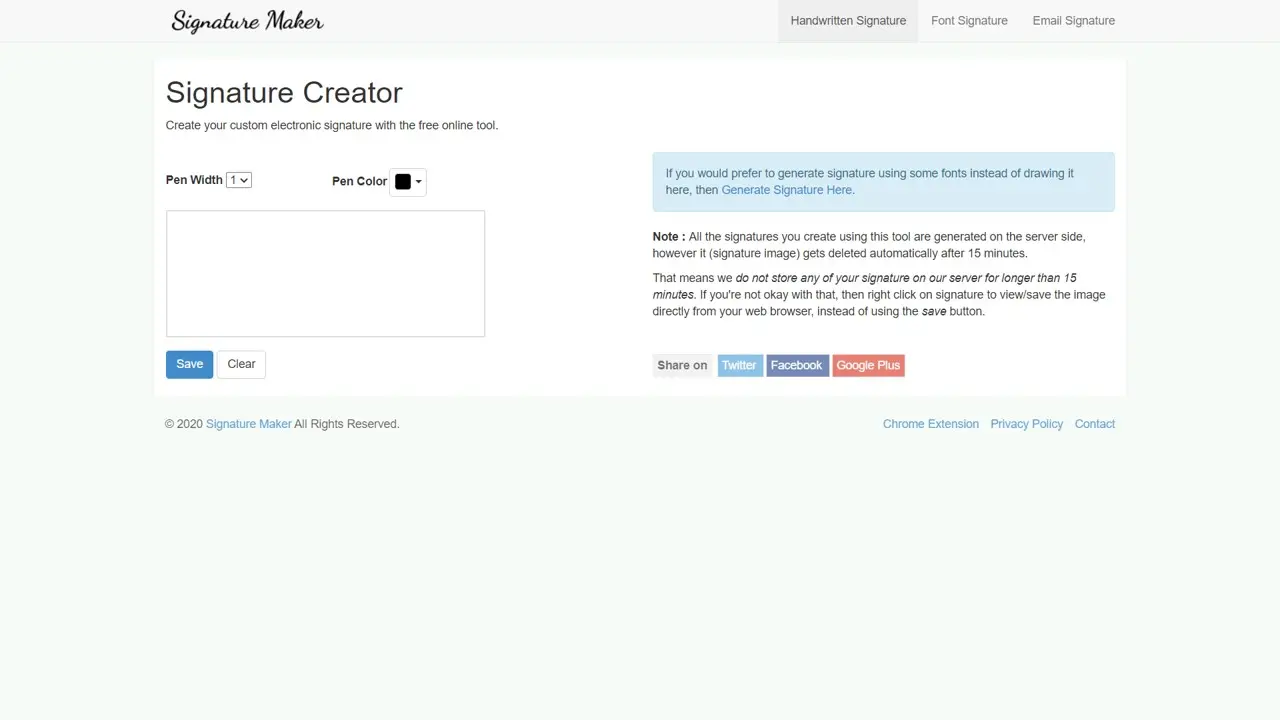Open the Signature Maker logo homepage
This screenshot has height=720, width=1280.
(247, 21)
